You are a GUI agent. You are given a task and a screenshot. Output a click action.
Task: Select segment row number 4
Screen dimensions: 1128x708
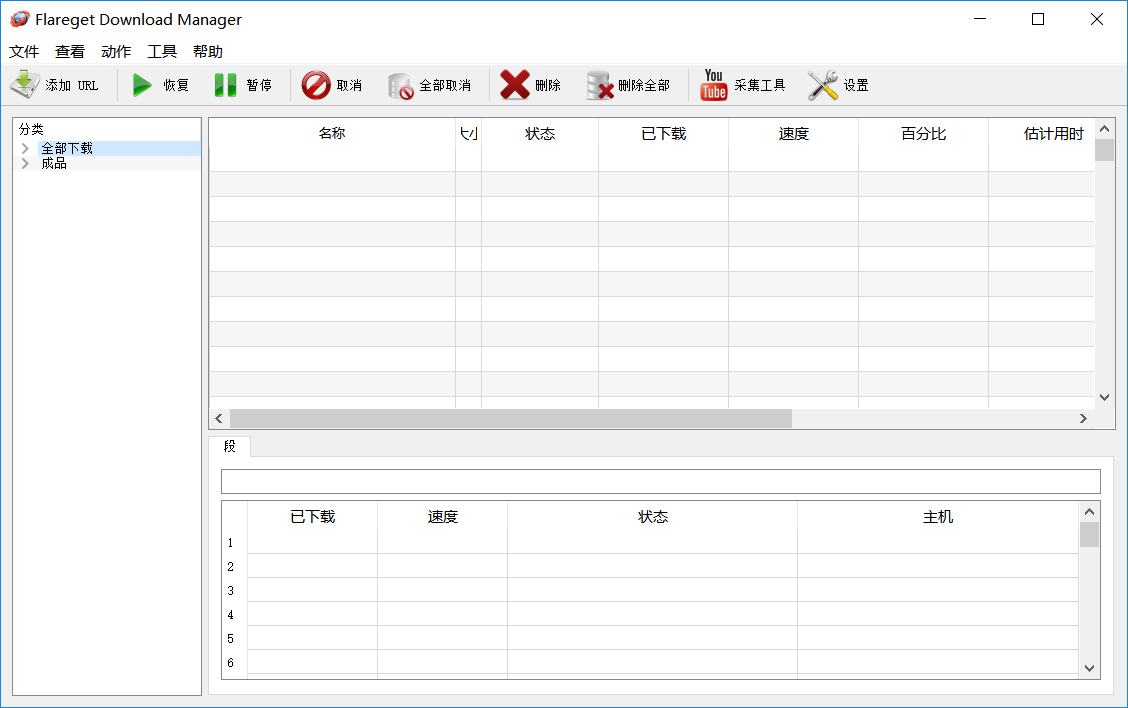pyautogui.click(x=230, y=615)
